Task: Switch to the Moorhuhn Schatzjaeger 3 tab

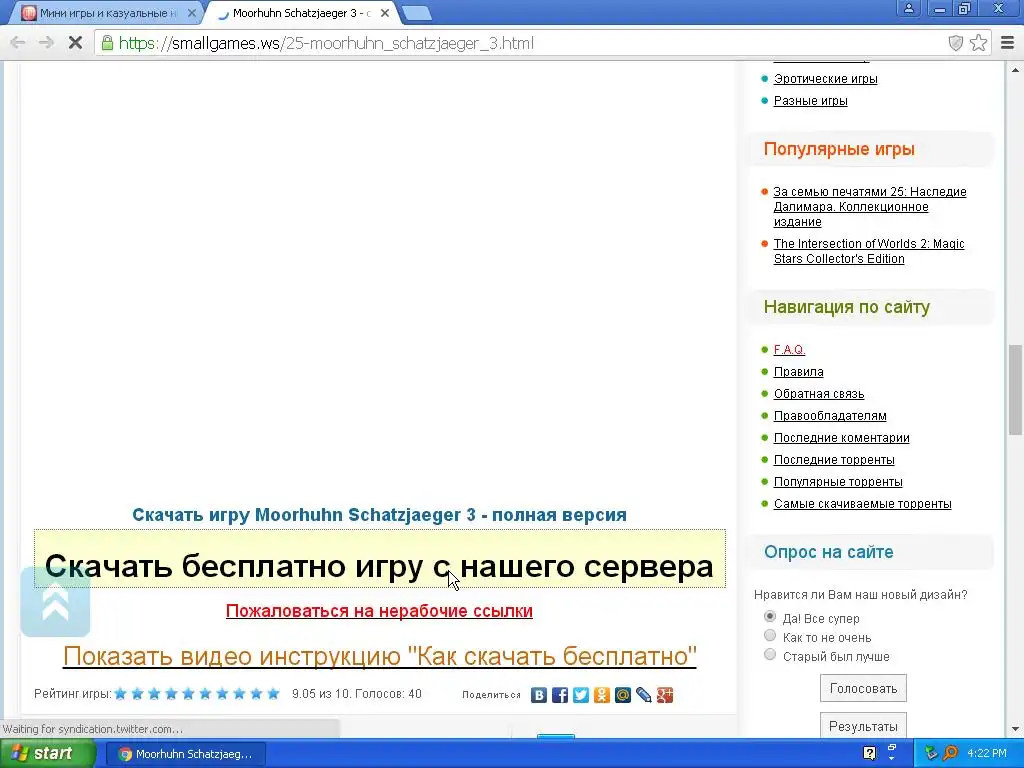Action: [x=300, y=13]
